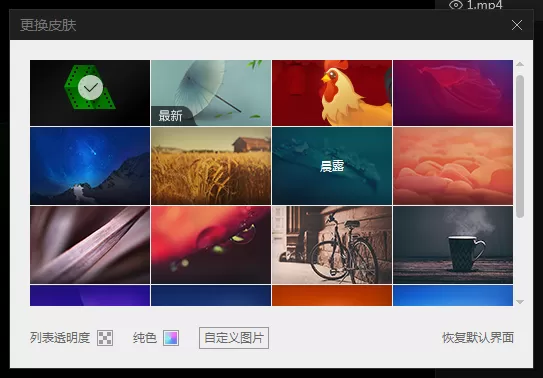Choose the red water droplets skin
543x378 pixels.
pos(211,245)
